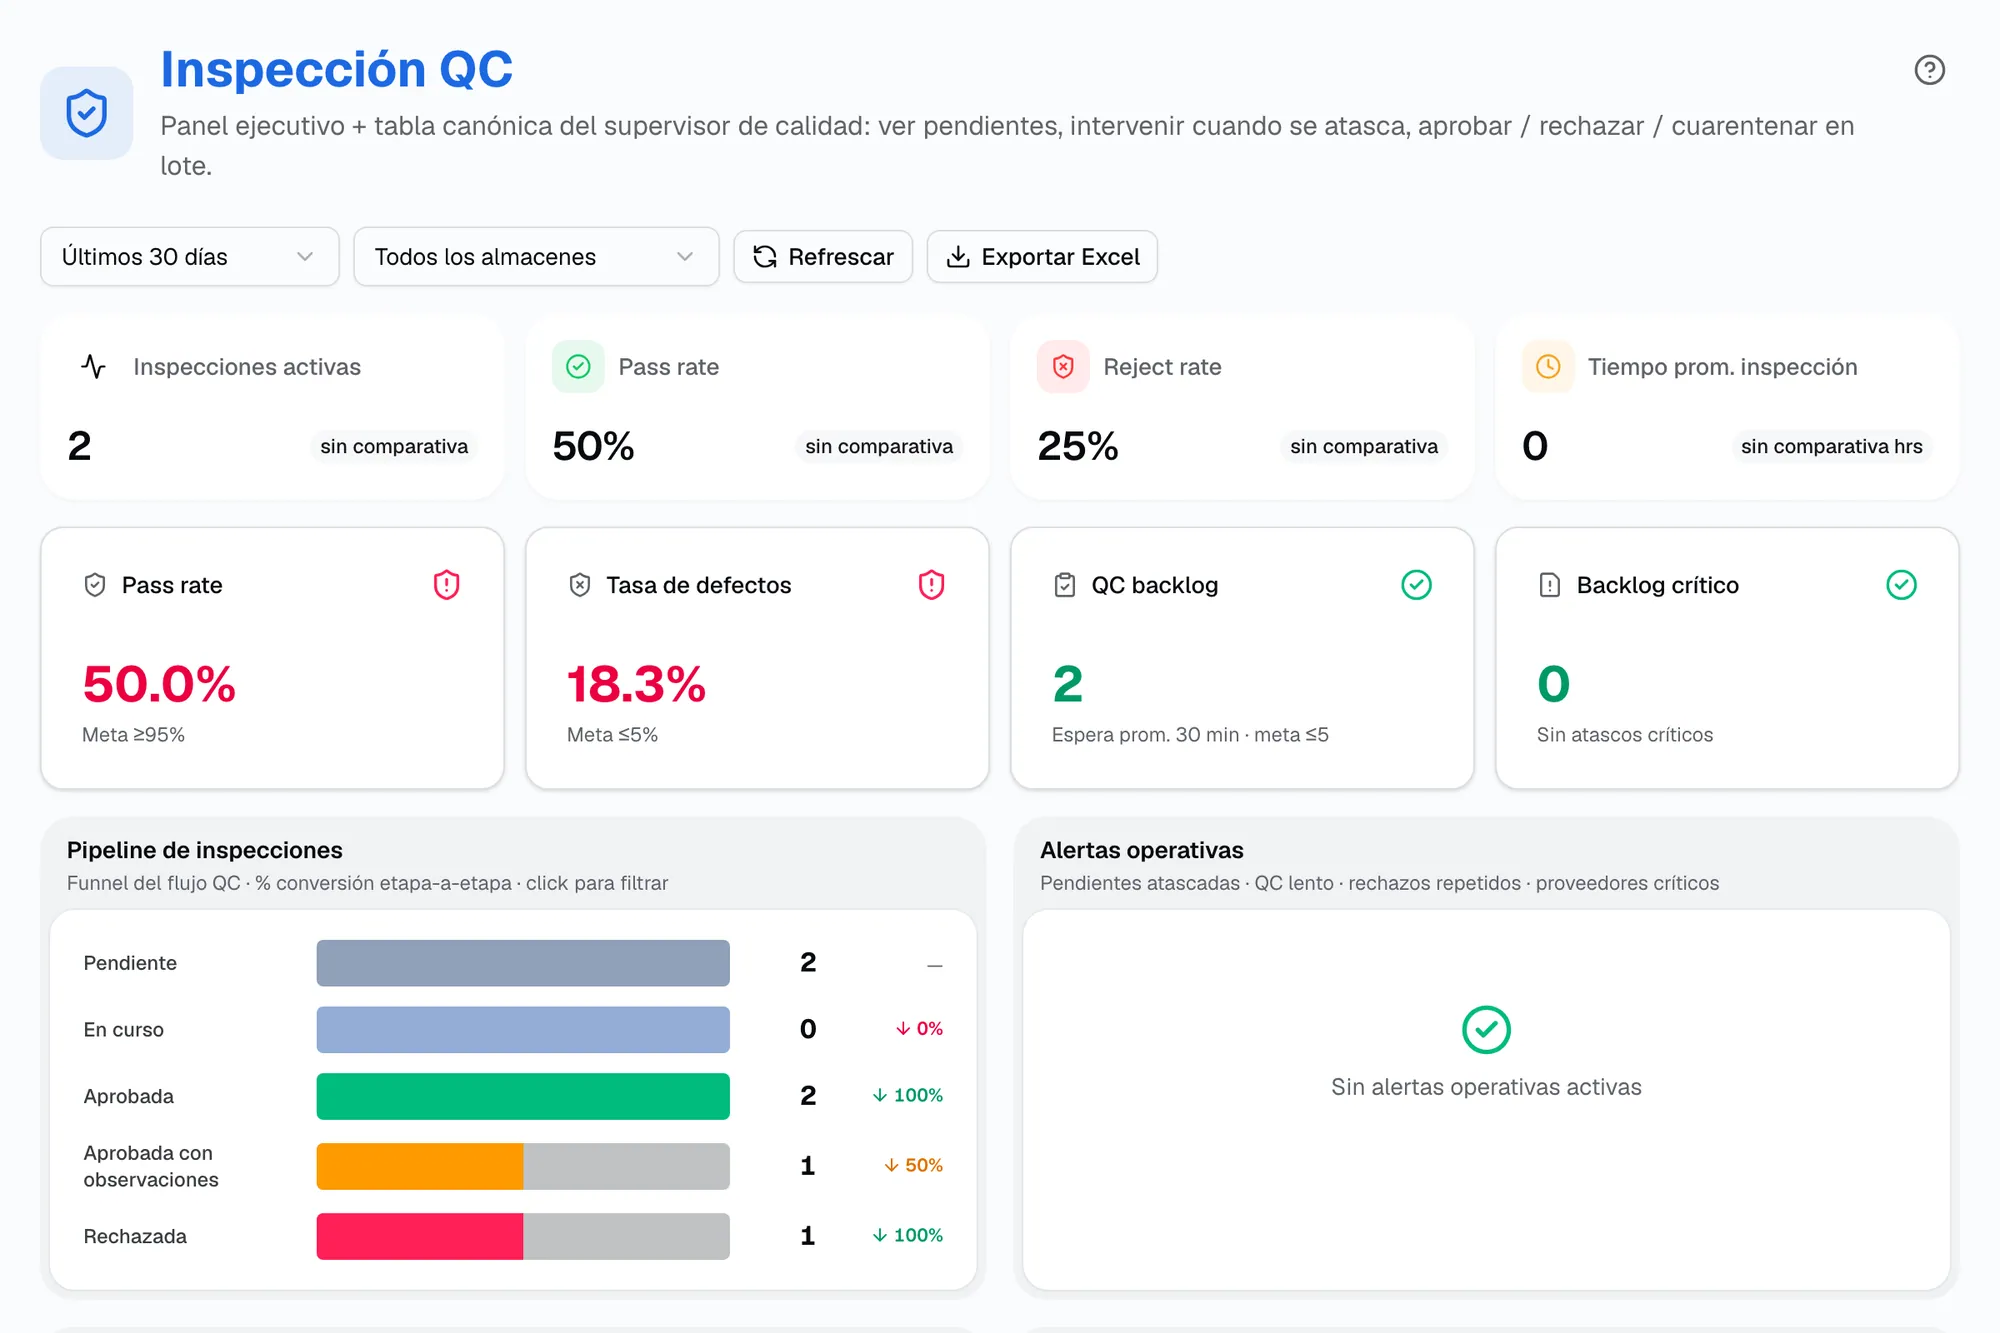
Task: Open the help question mark icon
Action: coord(1929,70)
